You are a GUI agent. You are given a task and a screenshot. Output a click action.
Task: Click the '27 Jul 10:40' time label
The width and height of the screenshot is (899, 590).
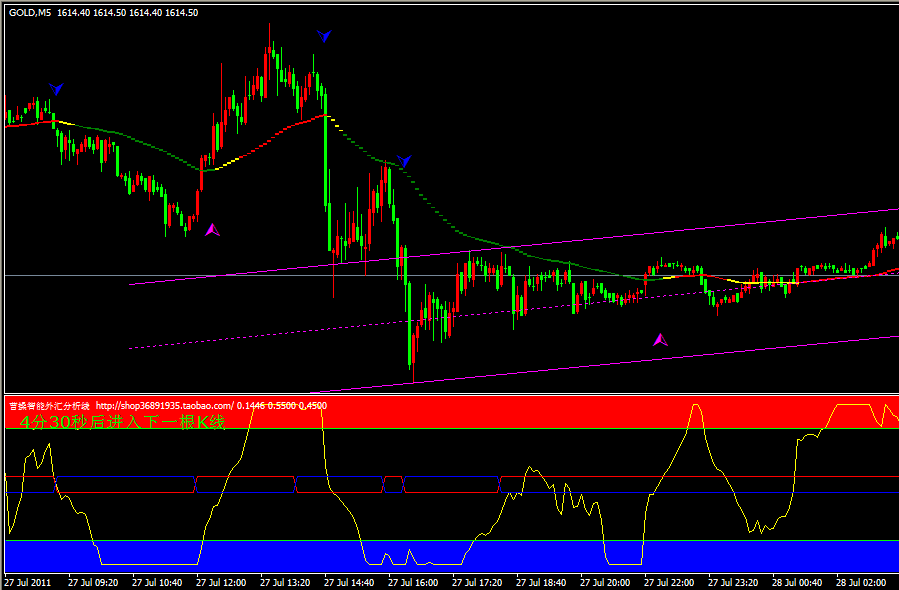coord(157,583)
